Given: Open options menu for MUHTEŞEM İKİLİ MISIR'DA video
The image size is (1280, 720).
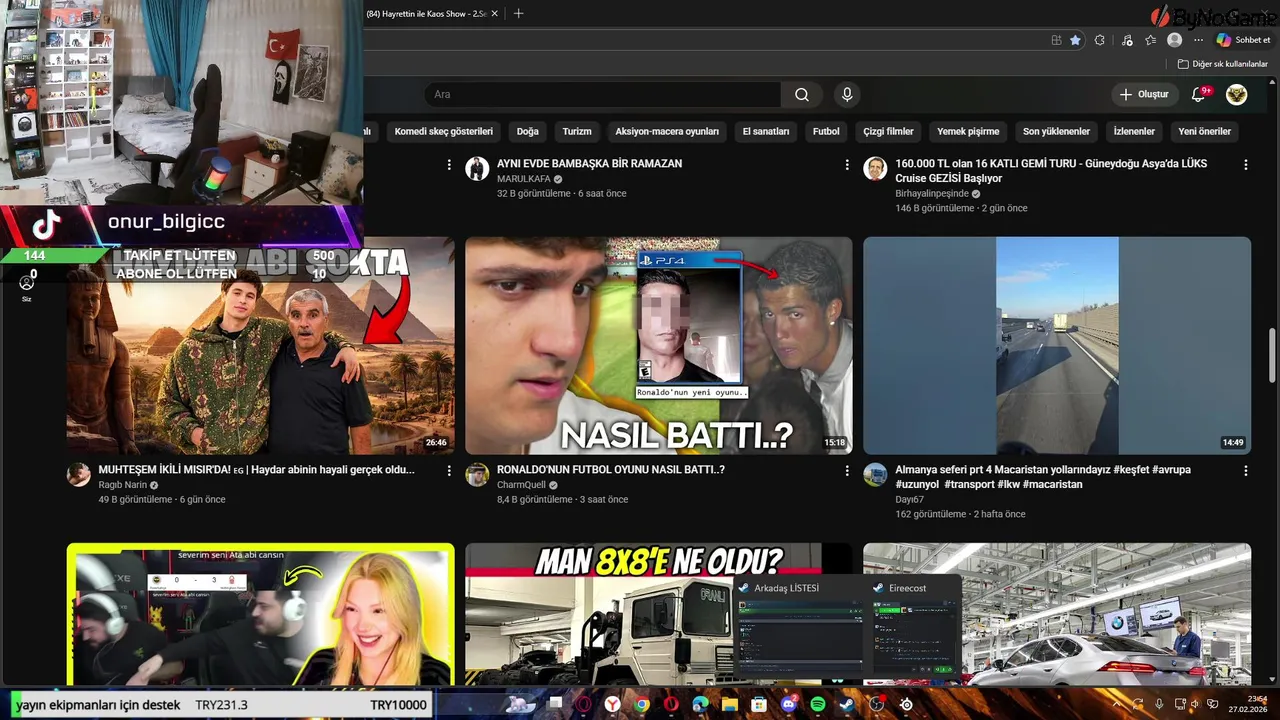Looking at the screenshot, I should click(449, 471).
